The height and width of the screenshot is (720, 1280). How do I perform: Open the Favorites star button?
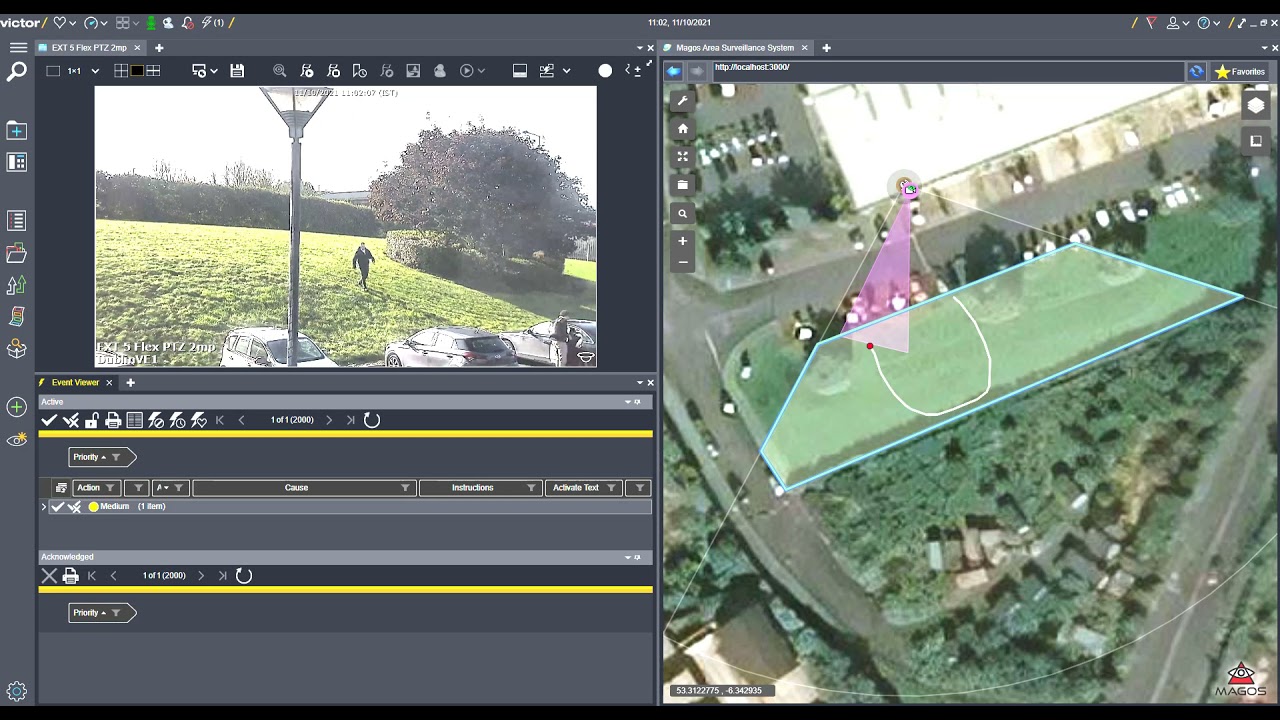[x=1241, y=72]
